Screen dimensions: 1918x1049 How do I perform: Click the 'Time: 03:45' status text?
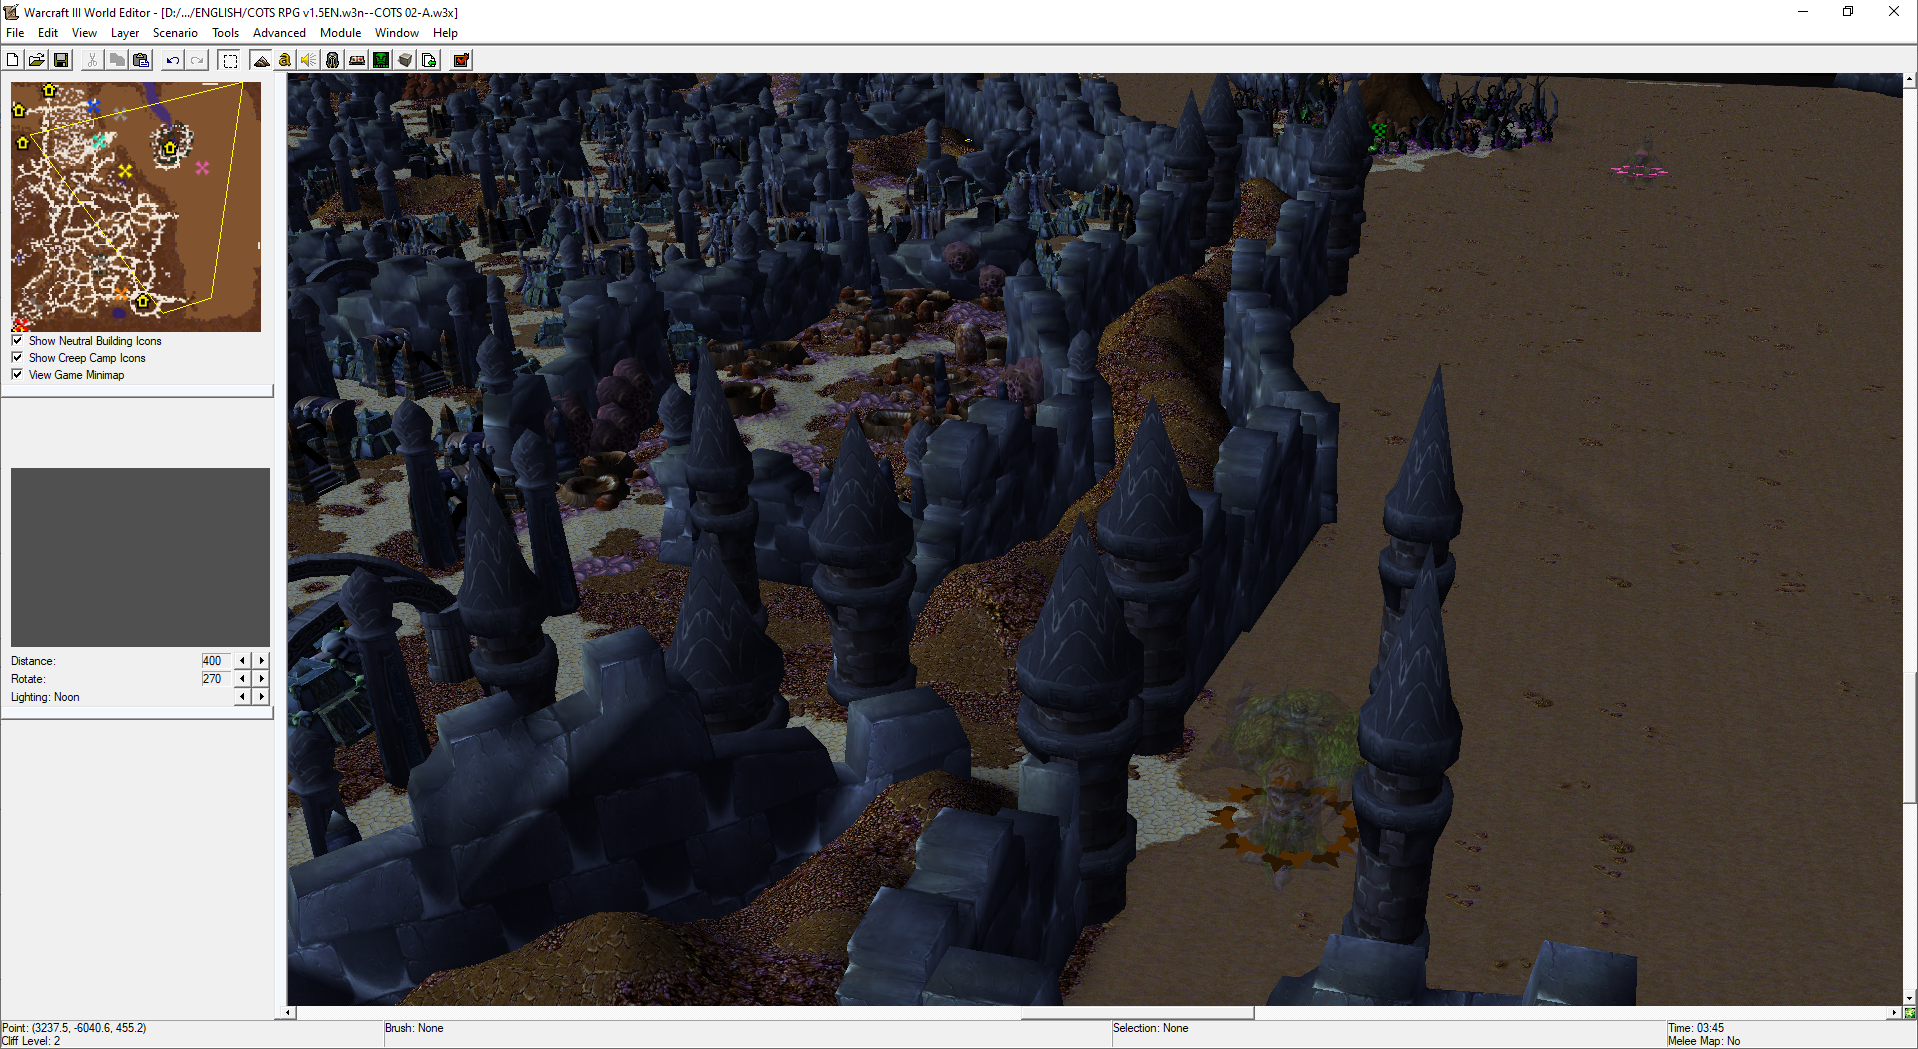pyautogui.click(x=1696, y=1028)
